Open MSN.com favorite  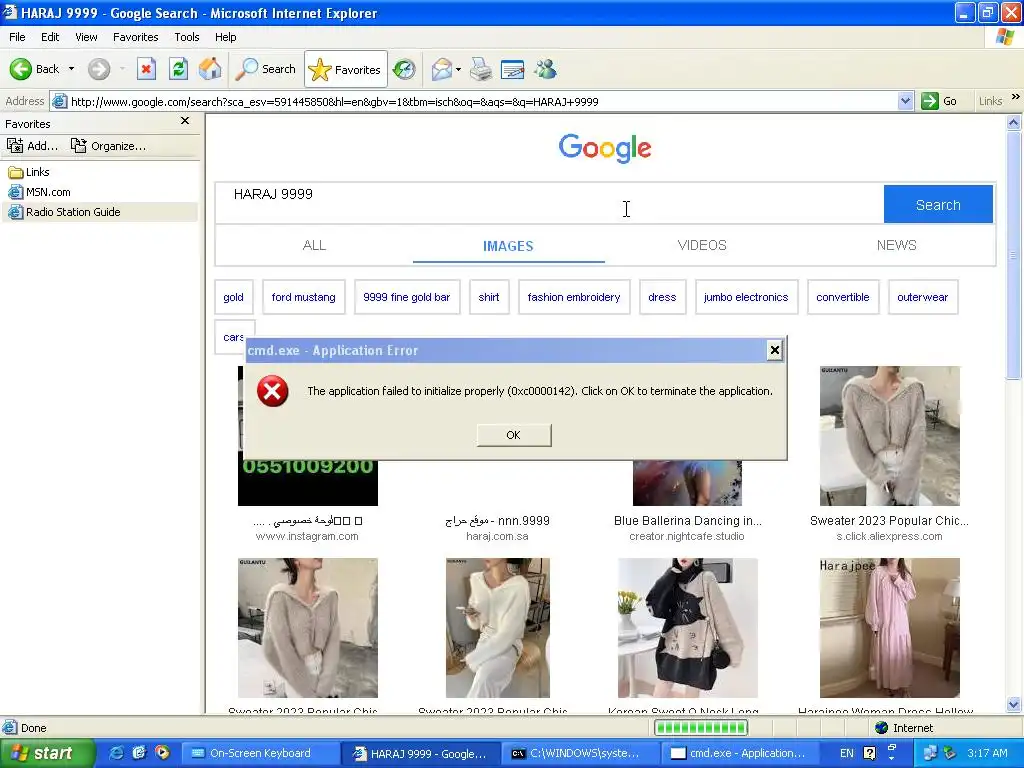[x=39, y=192]
